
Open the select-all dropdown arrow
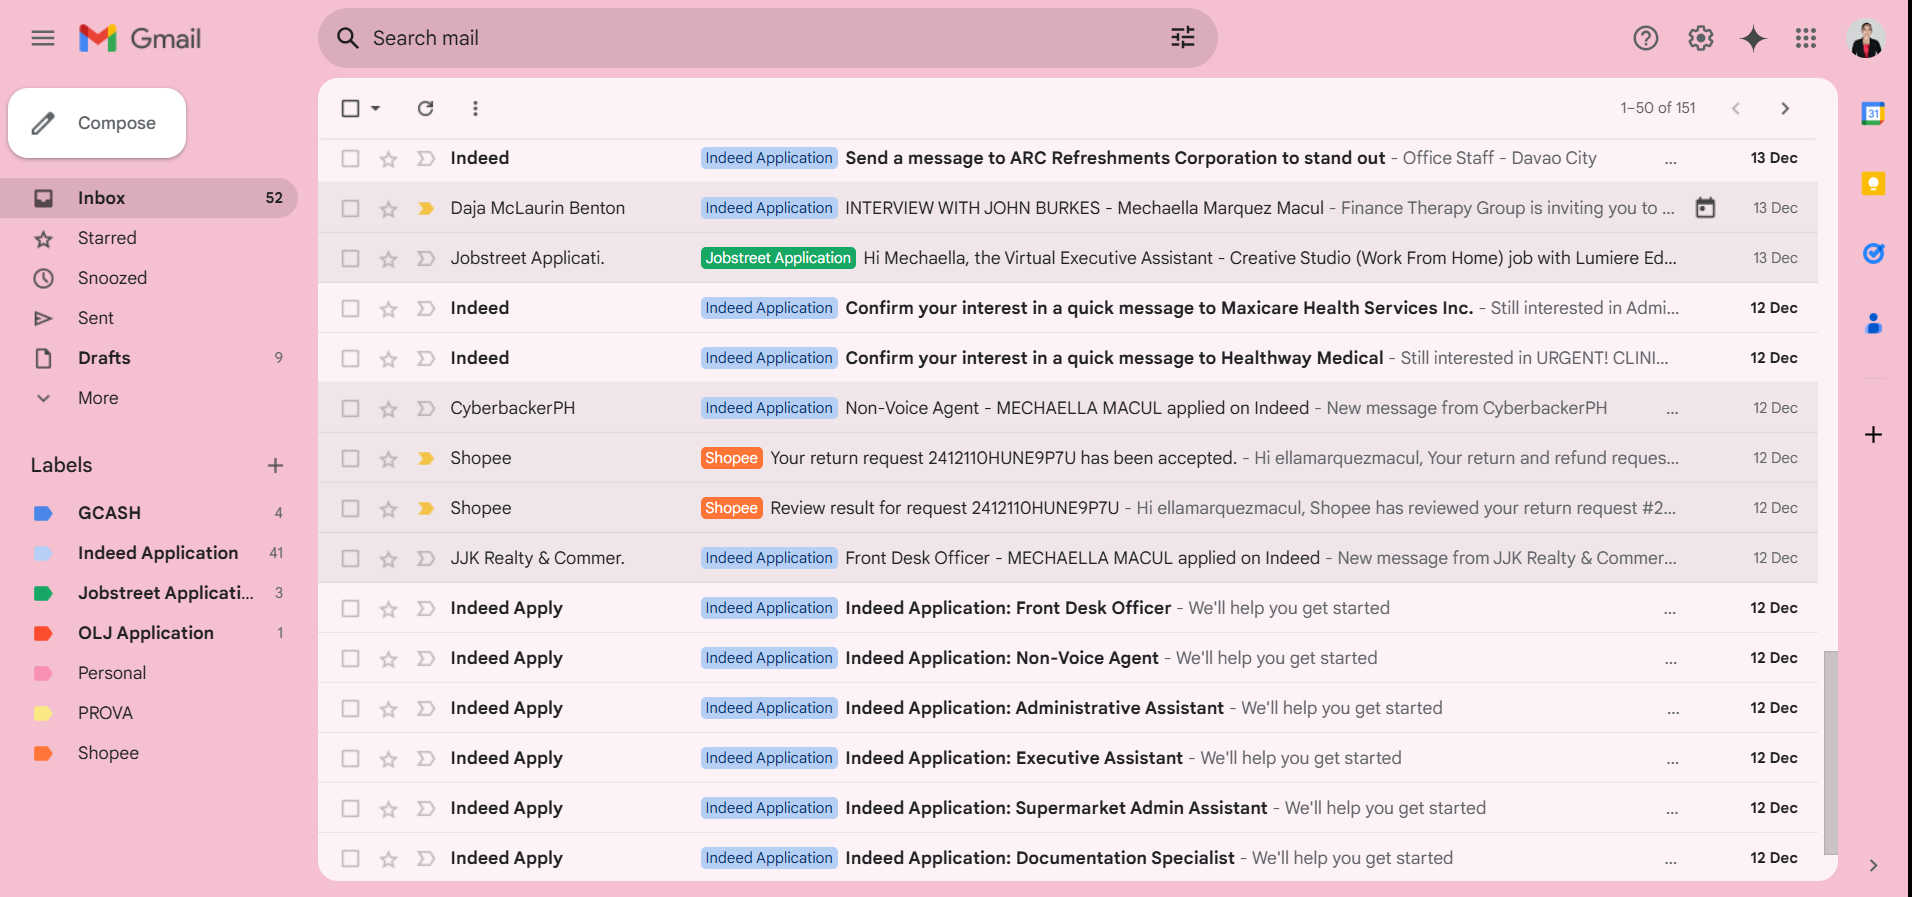(376, 108)
